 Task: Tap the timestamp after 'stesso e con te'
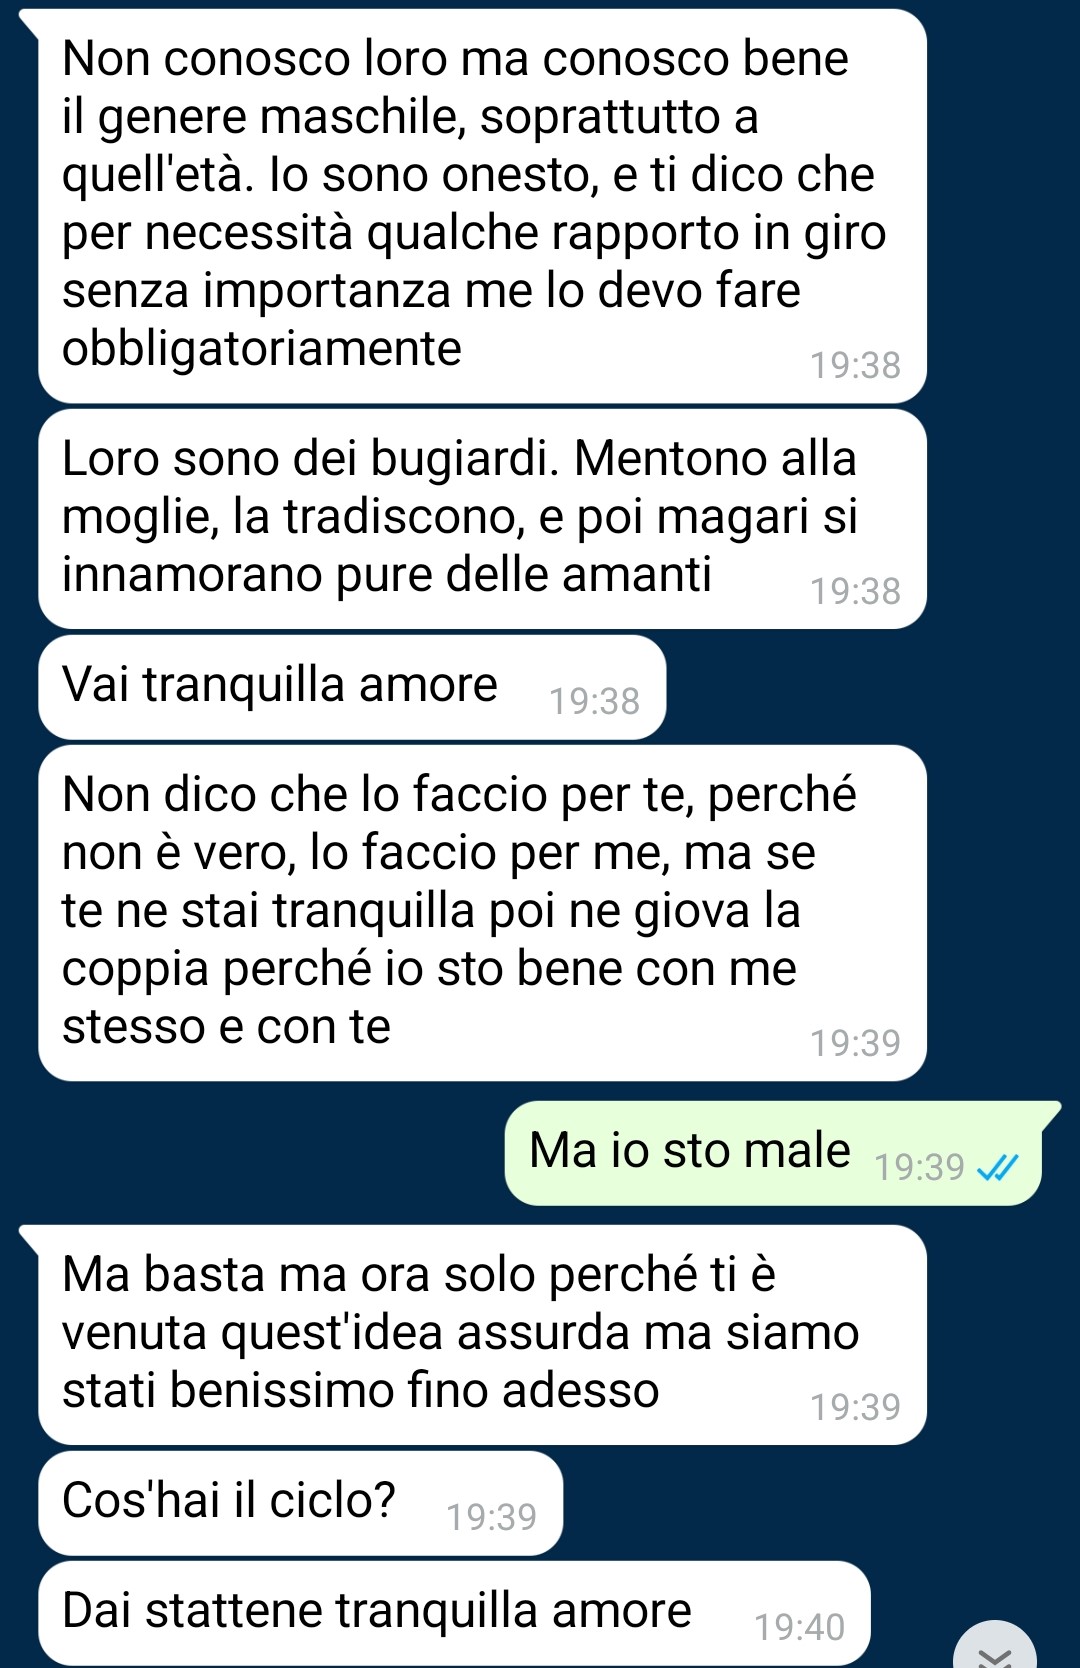[855, 1043]
